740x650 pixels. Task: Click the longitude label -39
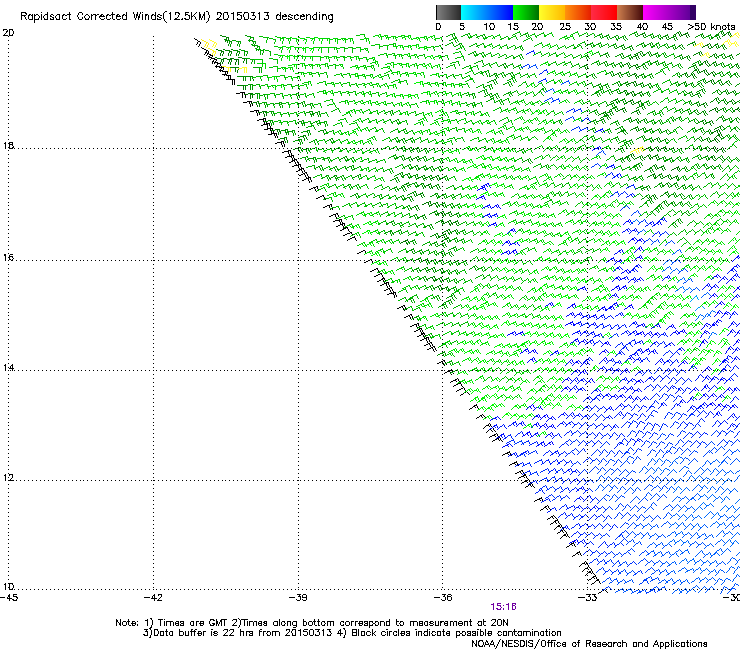pos(298,598)
